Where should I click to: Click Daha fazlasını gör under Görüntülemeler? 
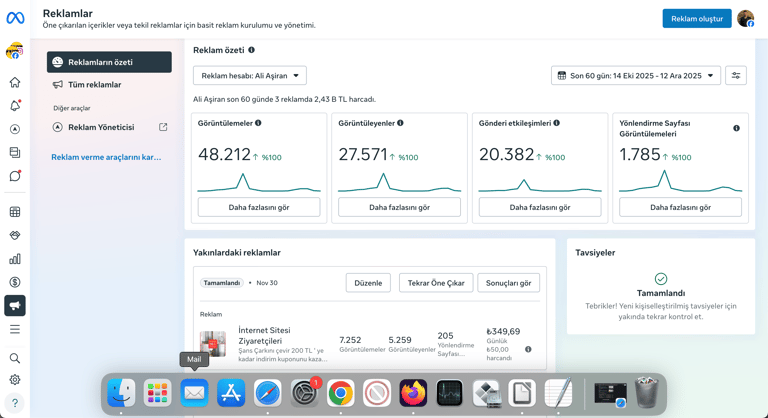point(259,207)
